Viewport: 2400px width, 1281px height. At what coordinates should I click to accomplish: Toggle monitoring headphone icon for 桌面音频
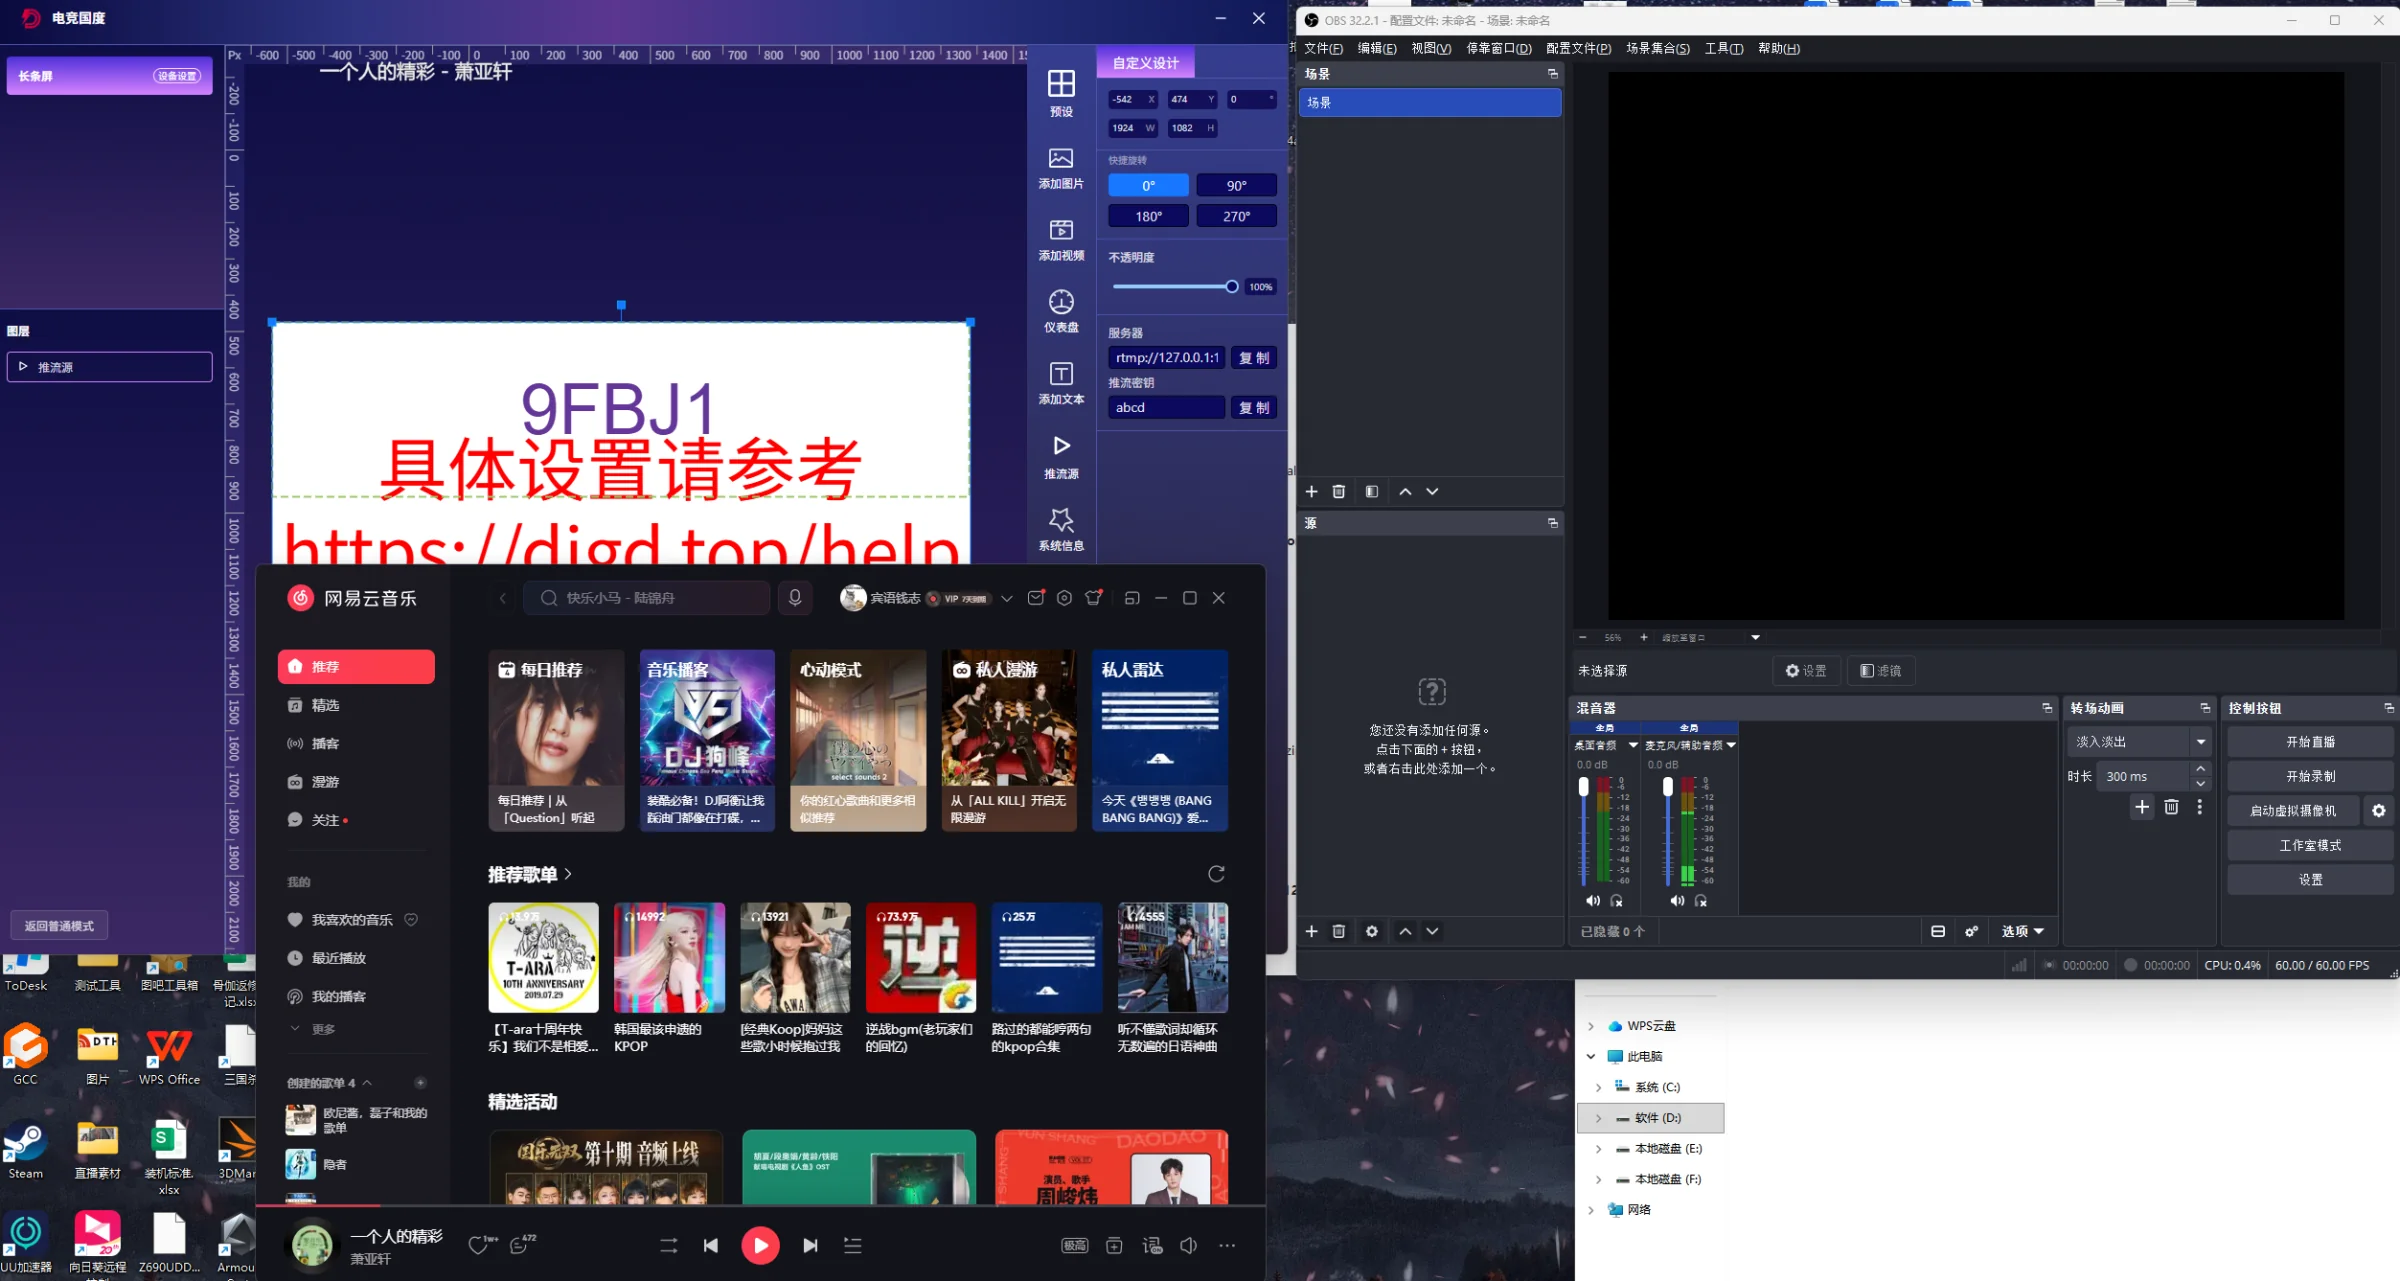[x=1616, y=901]
